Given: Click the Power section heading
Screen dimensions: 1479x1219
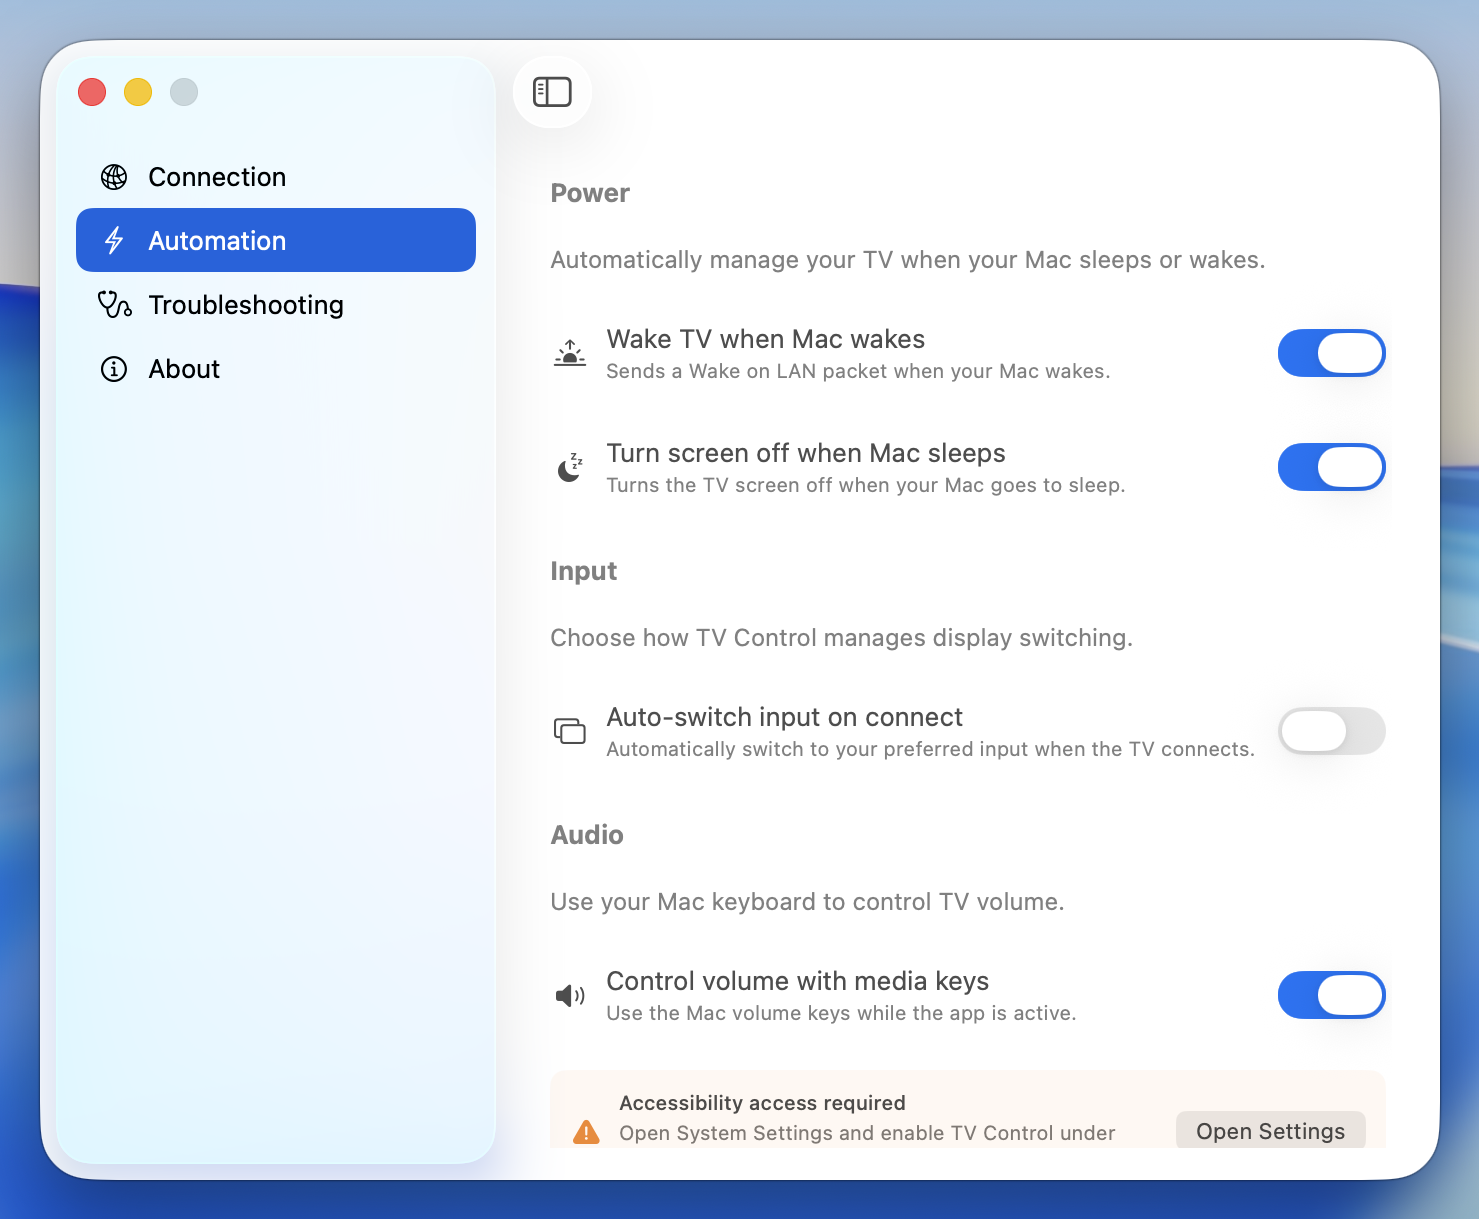Looking at the screenshot, I should [590, 193].
